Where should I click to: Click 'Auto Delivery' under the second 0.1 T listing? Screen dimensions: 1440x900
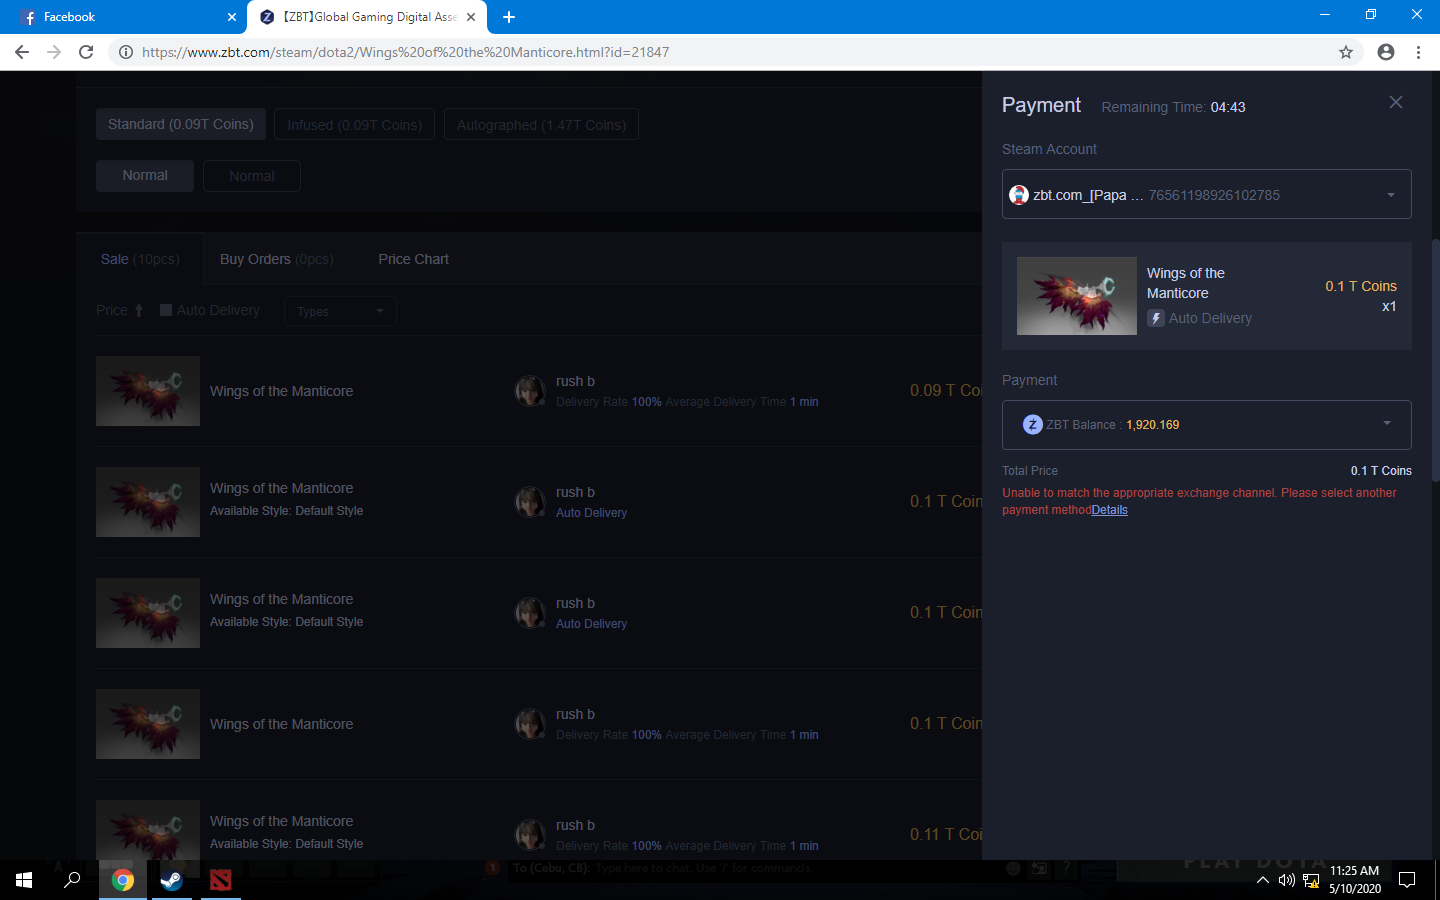(591, 624)
